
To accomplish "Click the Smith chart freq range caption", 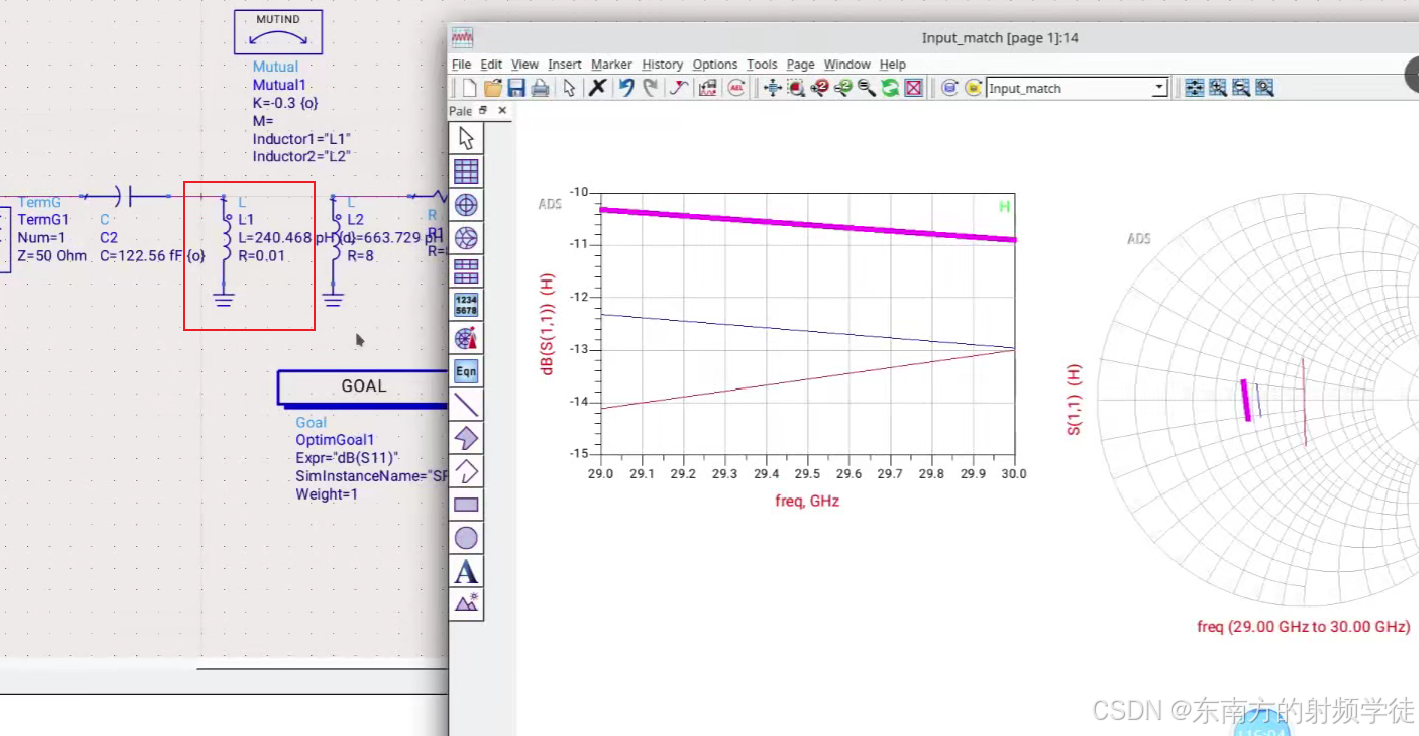I will pos(1303,627).
